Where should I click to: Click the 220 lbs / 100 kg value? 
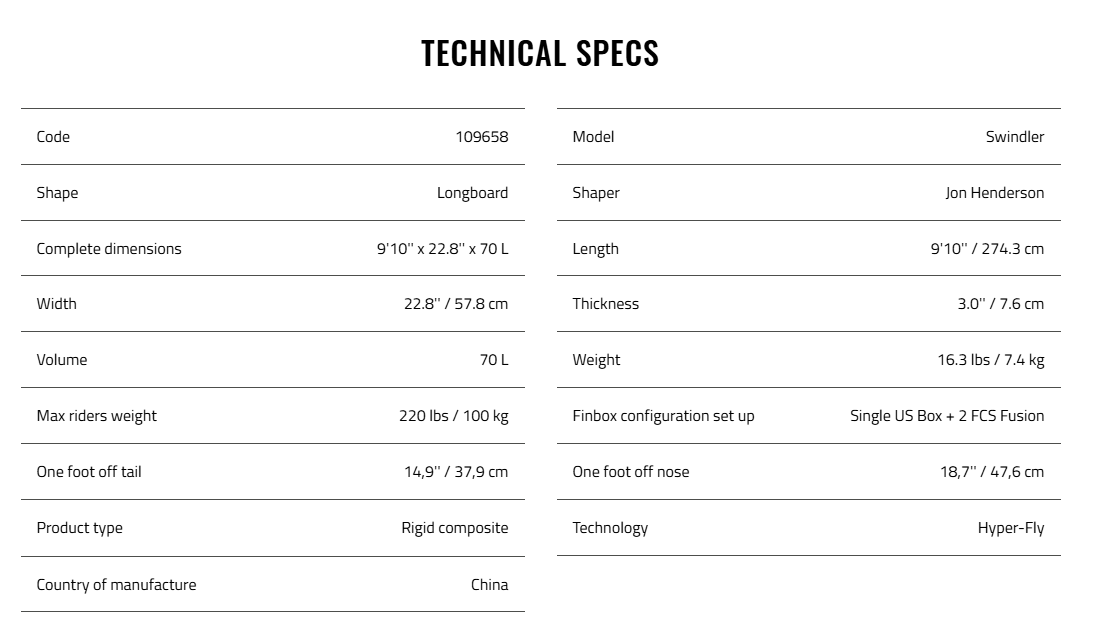pyautogui.click(x=453, y=416)
